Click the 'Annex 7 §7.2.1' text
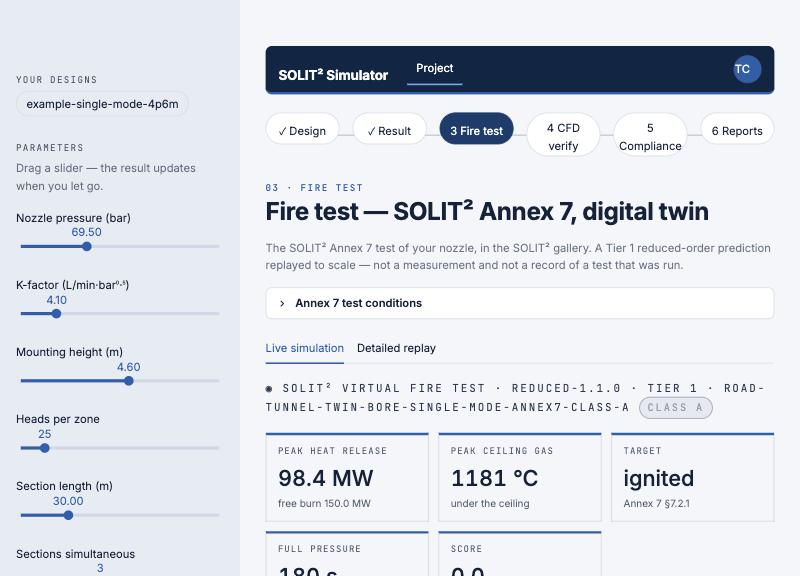Image resolution: width=800 pixels, height=576 pixels. click(x=656, y=504)
